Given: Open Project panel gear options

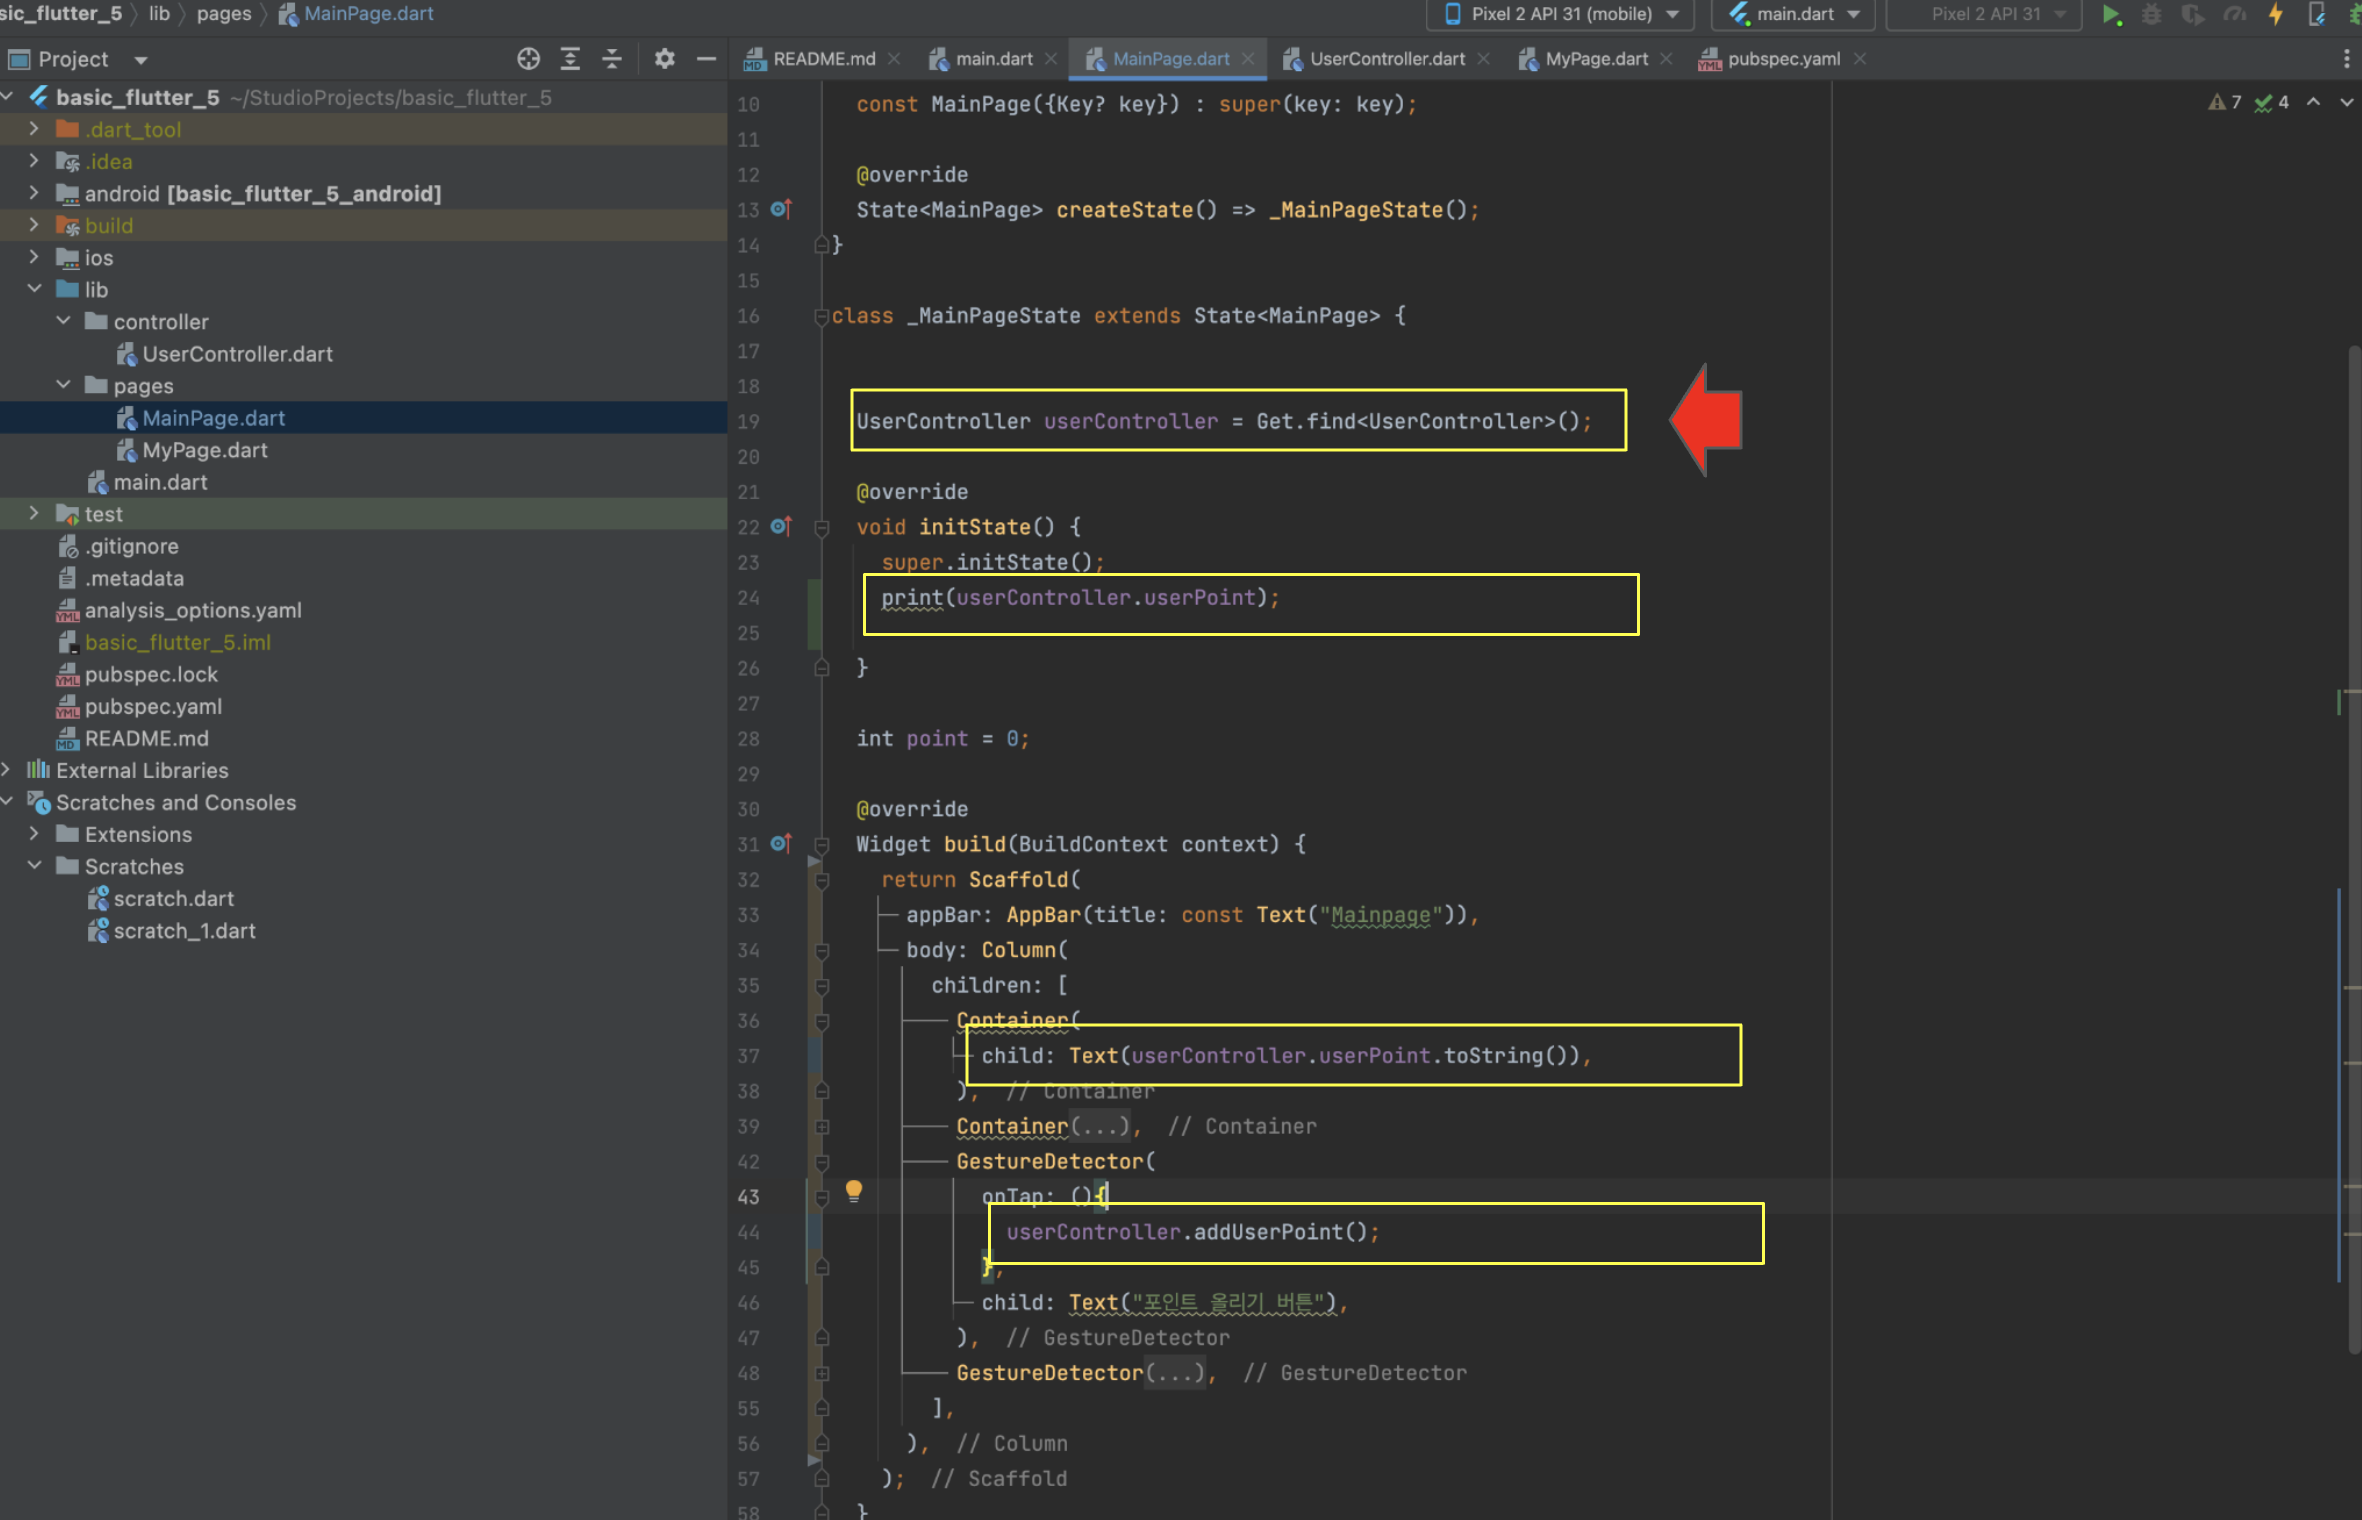Looking at the screenshot, I should [664, 59].
